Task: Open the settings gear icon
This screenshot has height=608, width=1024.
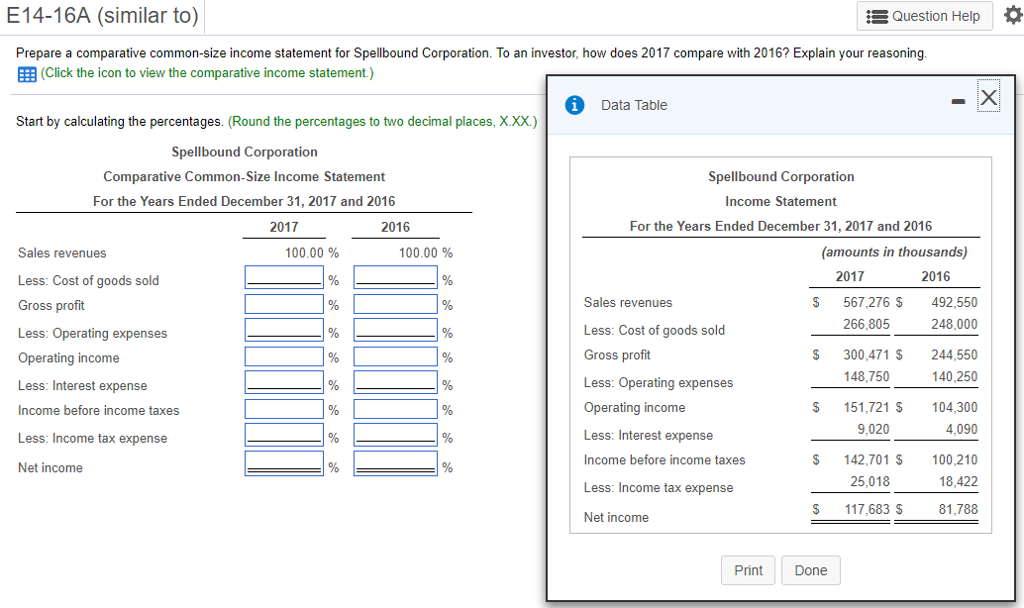Action: coord(1009,16)
